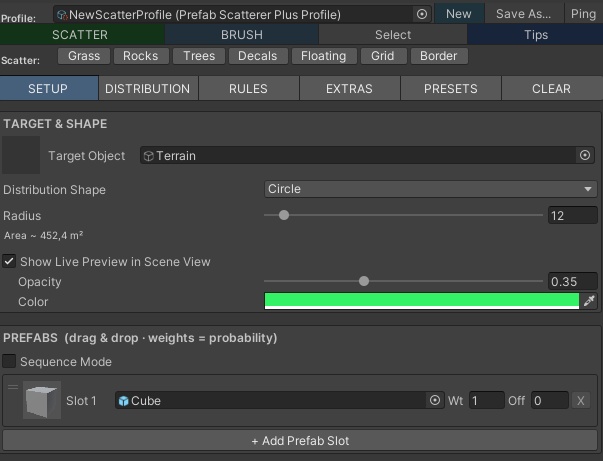The height and width of the screenshot is (461, 603).
Task: Click the Radius slider handle
Action: click(284, 215)
